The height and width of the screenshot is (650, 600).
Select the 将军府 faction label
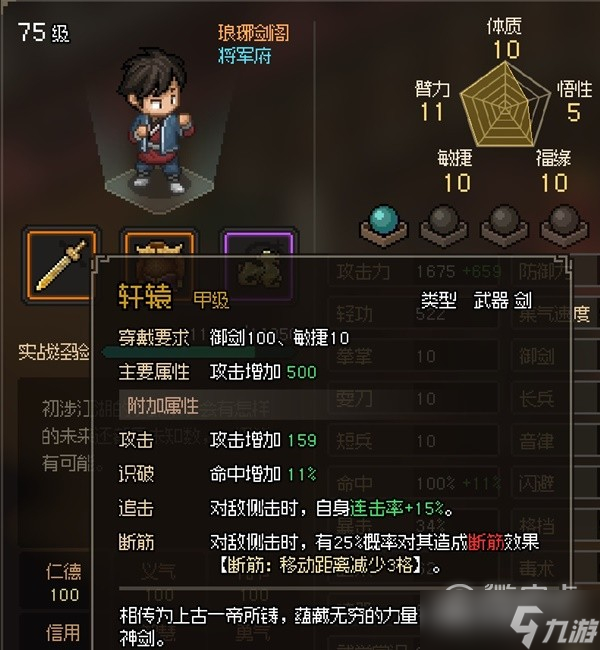point(245,55)
